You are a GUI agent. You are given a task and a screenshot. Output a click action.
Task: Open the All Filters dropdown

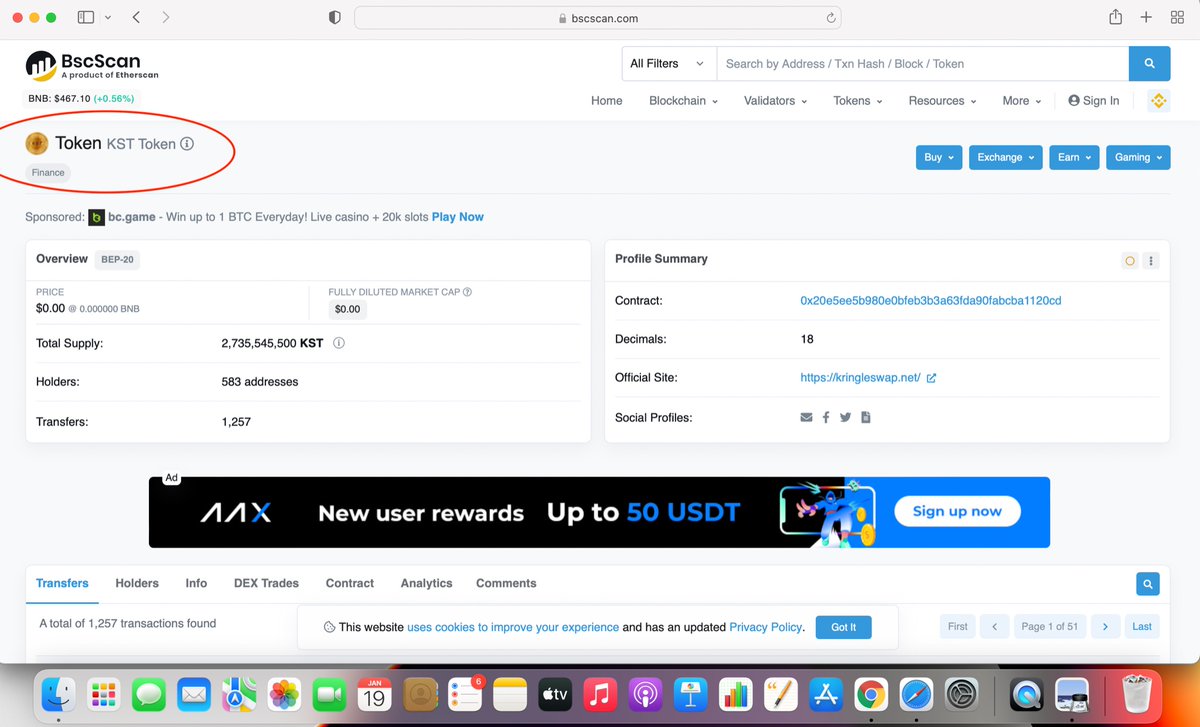pyautogui.click(x=669, y=63)
